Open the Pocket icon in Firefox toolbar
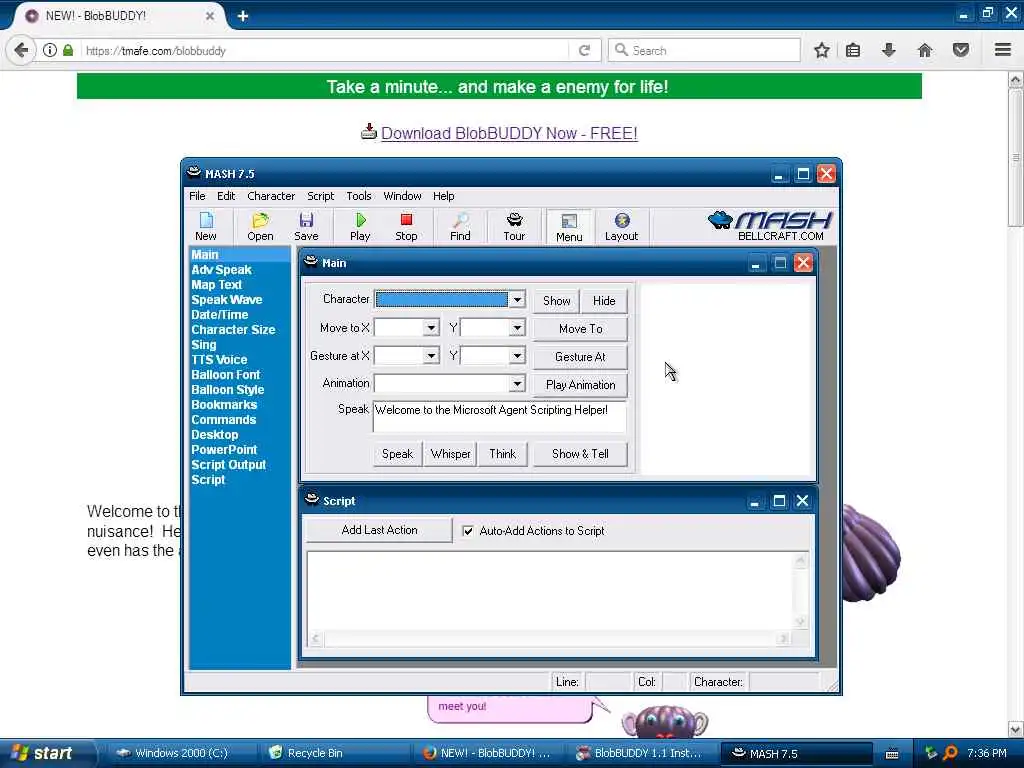The image size is (1024, 768). tap(961, 50)
